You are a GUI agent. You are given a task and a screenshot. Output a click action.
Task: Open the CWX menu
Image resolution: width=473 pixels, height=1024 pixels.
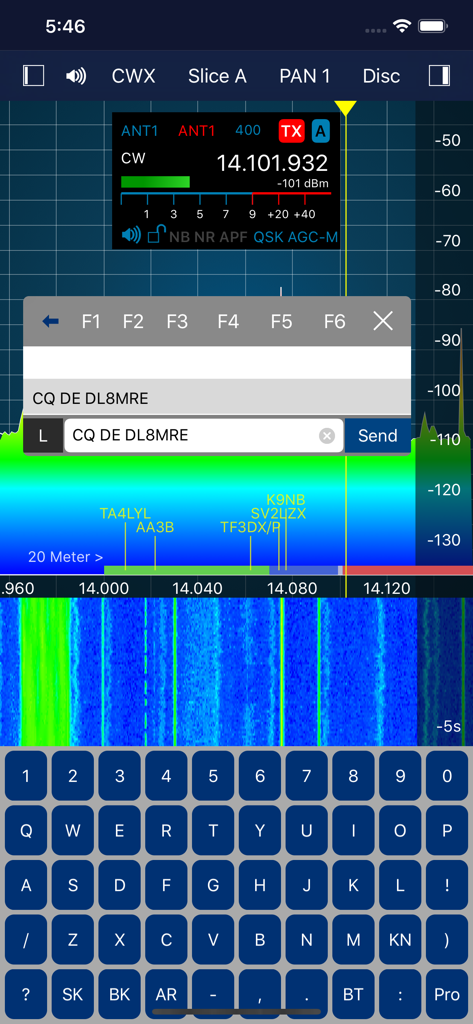tap(133, 76)
